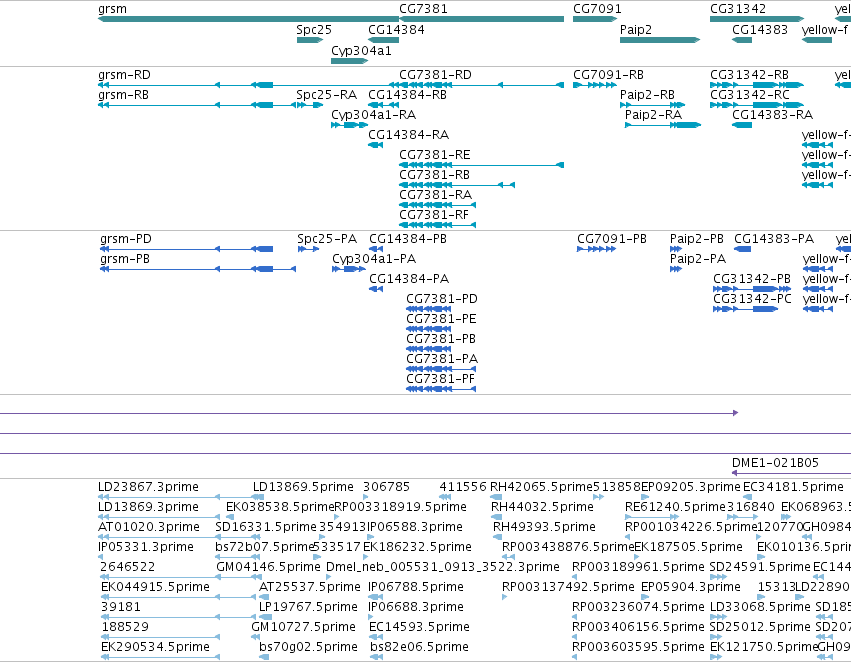The width and height of the screenshot is (851, 662).
Task: Click the CG7381-RD transcript label
Action: (435, 75)
